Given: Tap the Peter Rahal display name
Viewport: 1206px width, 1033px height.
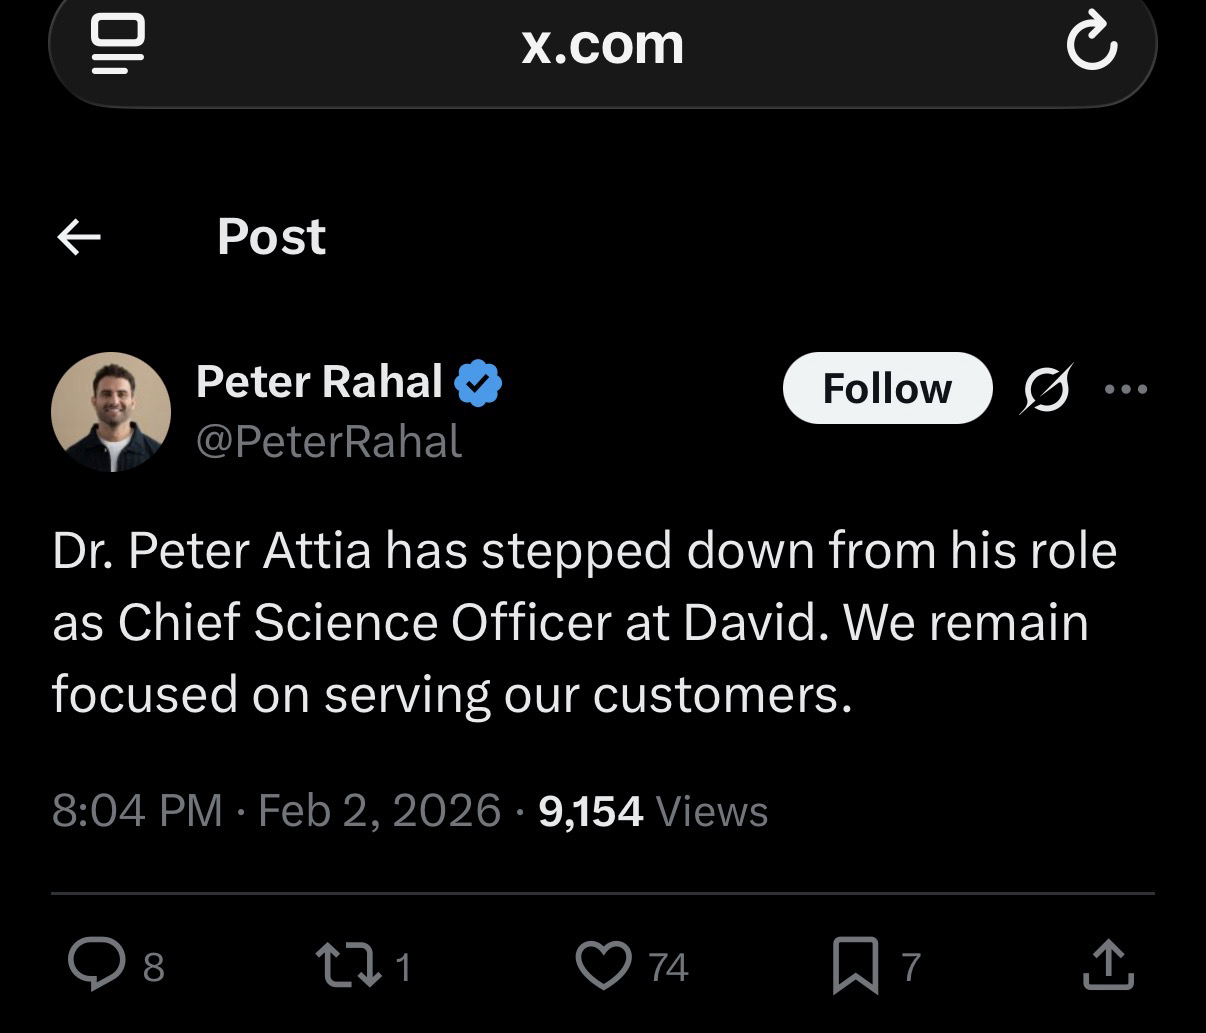Looking at the screenshot, I should pos(319,381).
